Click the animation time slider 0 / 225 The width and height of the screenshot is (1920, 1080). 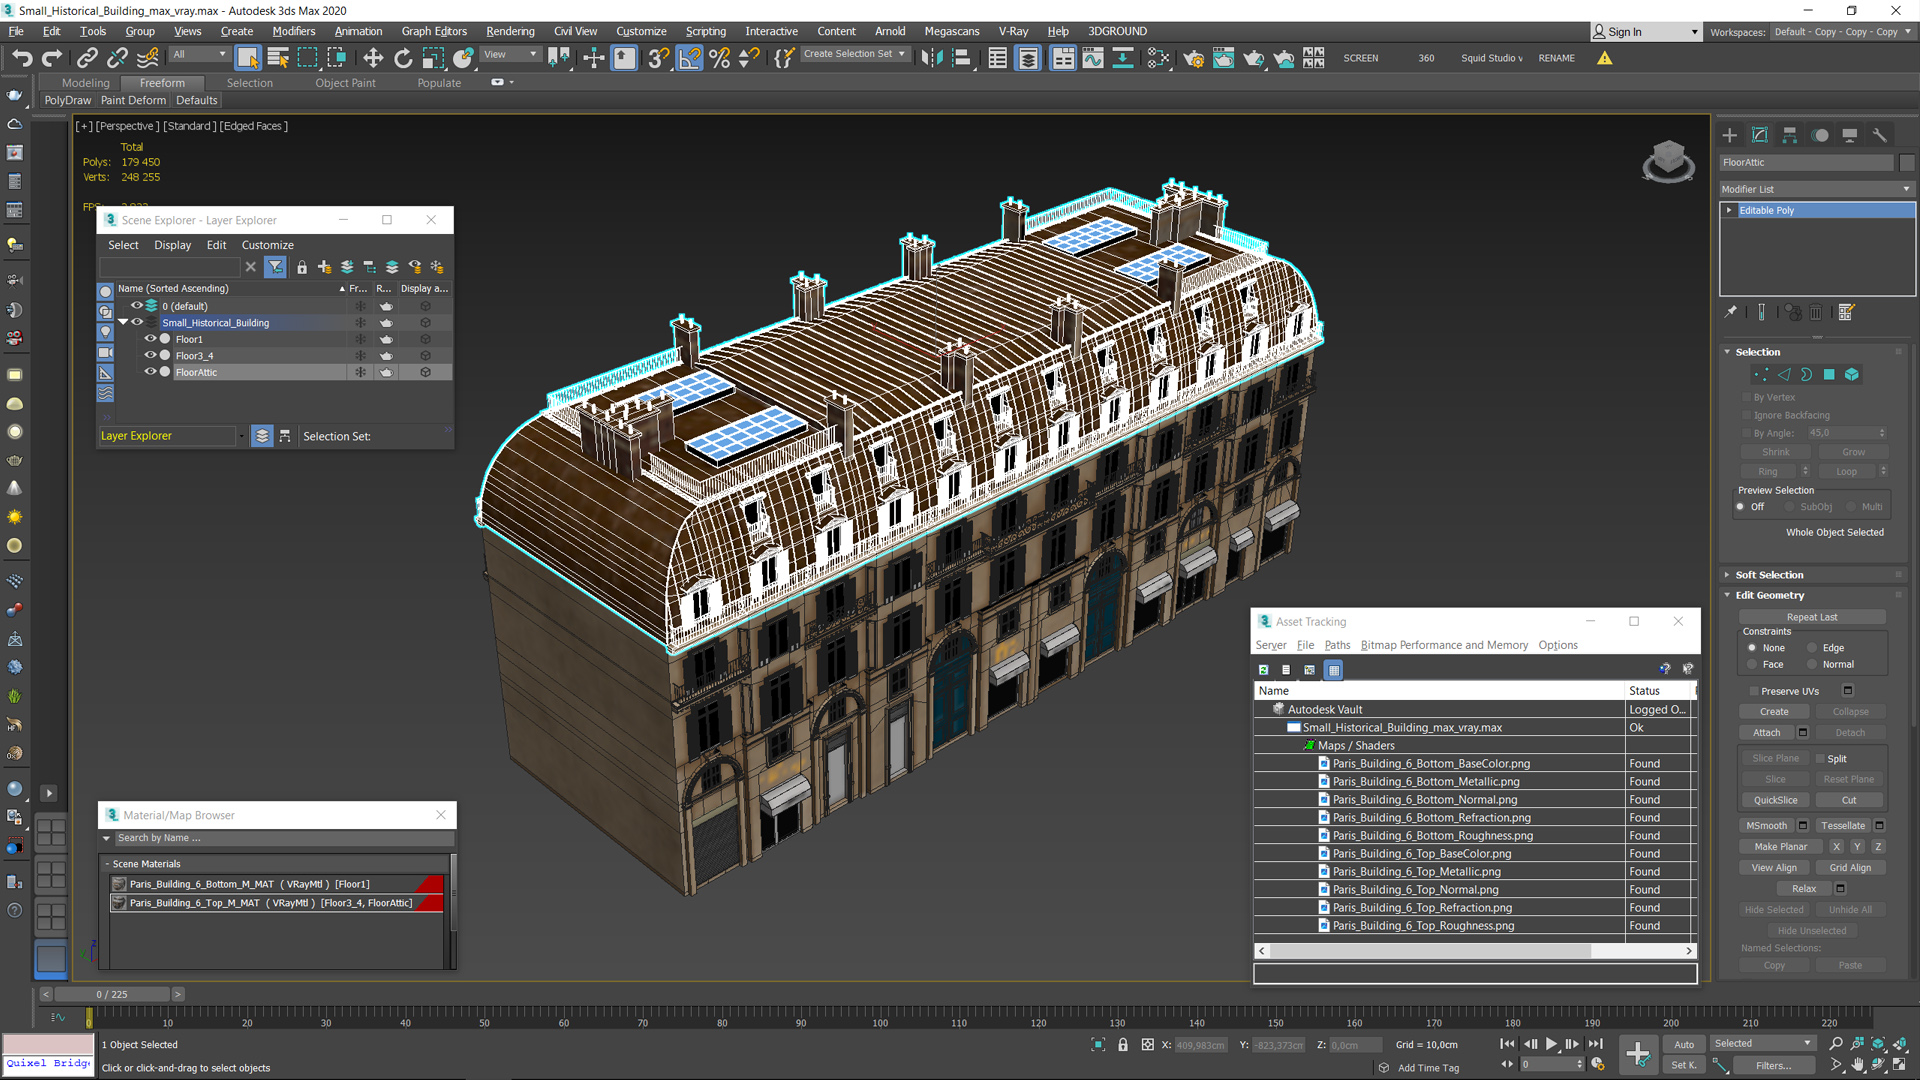click(x=112, y=994)
